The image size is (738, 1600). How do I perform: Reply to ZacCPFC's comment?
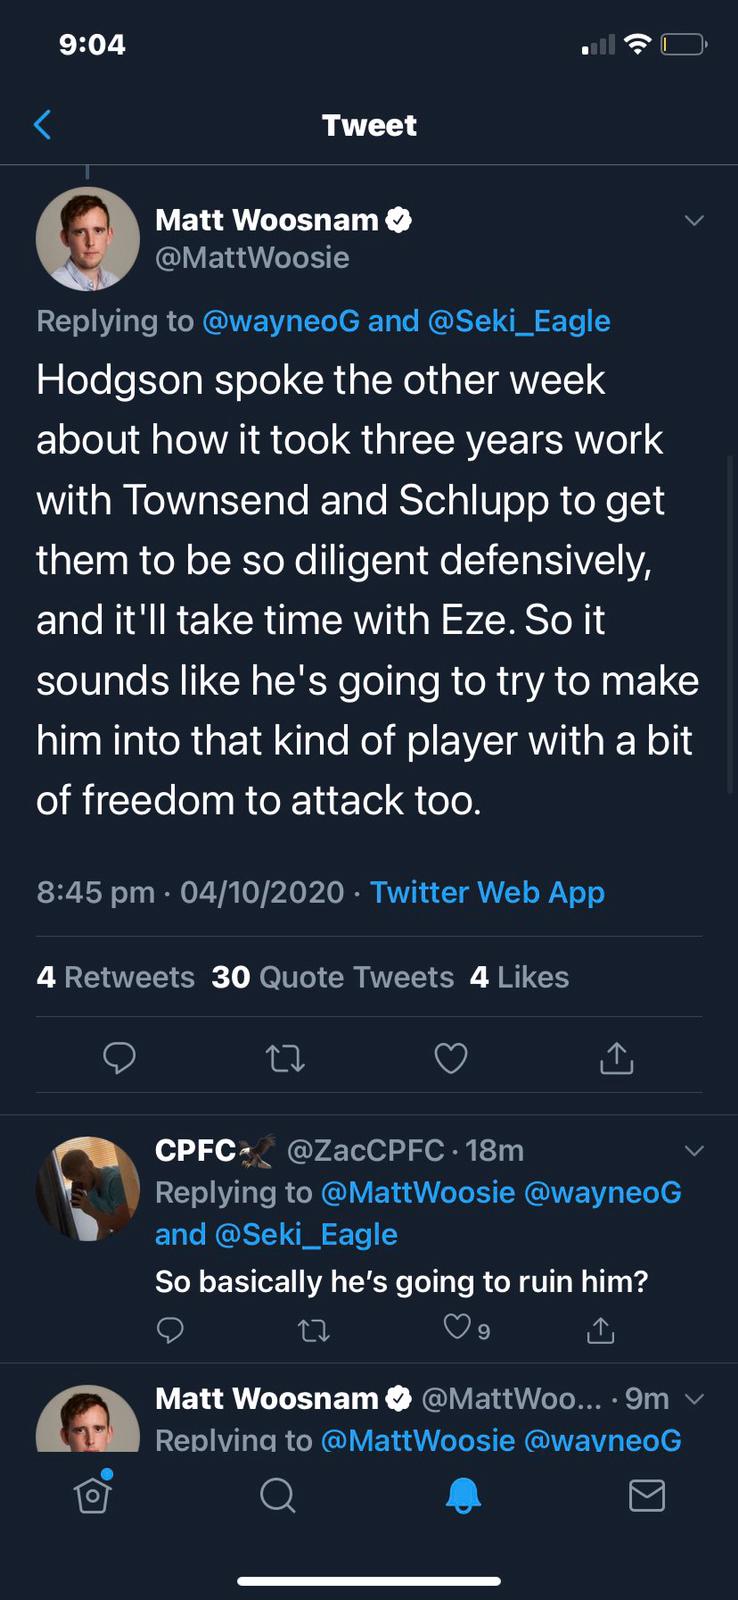[170, 1329]
